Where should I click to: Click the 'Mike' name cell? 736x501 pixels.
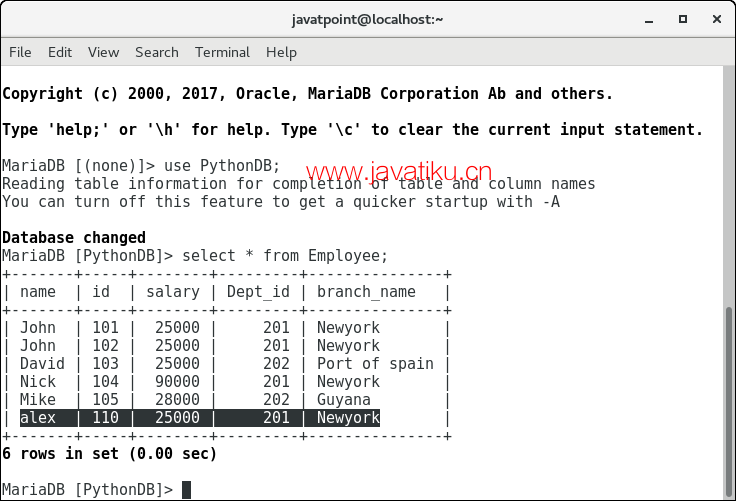coord(38,400)
